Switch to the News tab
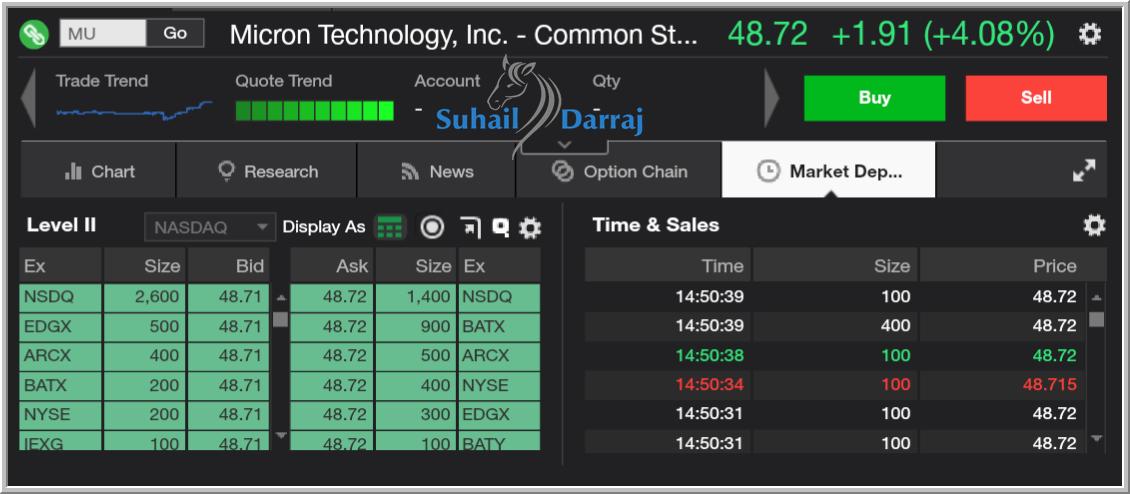Image resolution: width=1130 pixels, height=494 pixels. 436,170
